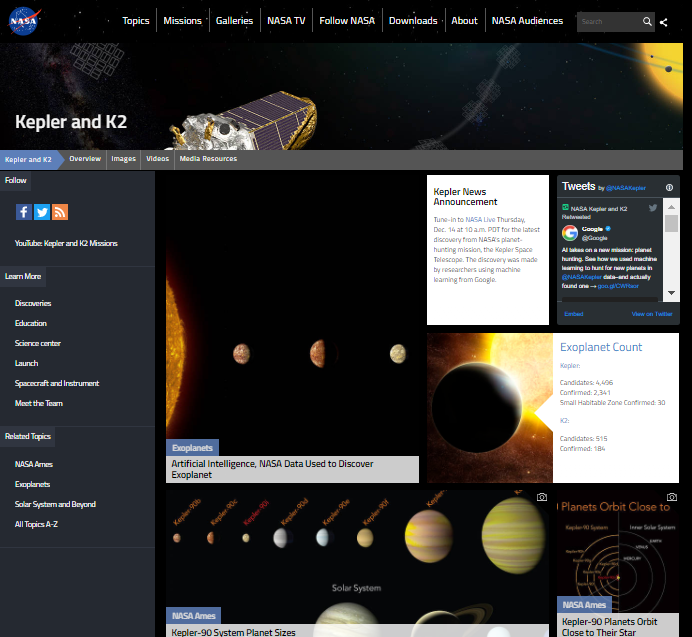
Task: Open the Follow NASA menu
Action: 347,21
